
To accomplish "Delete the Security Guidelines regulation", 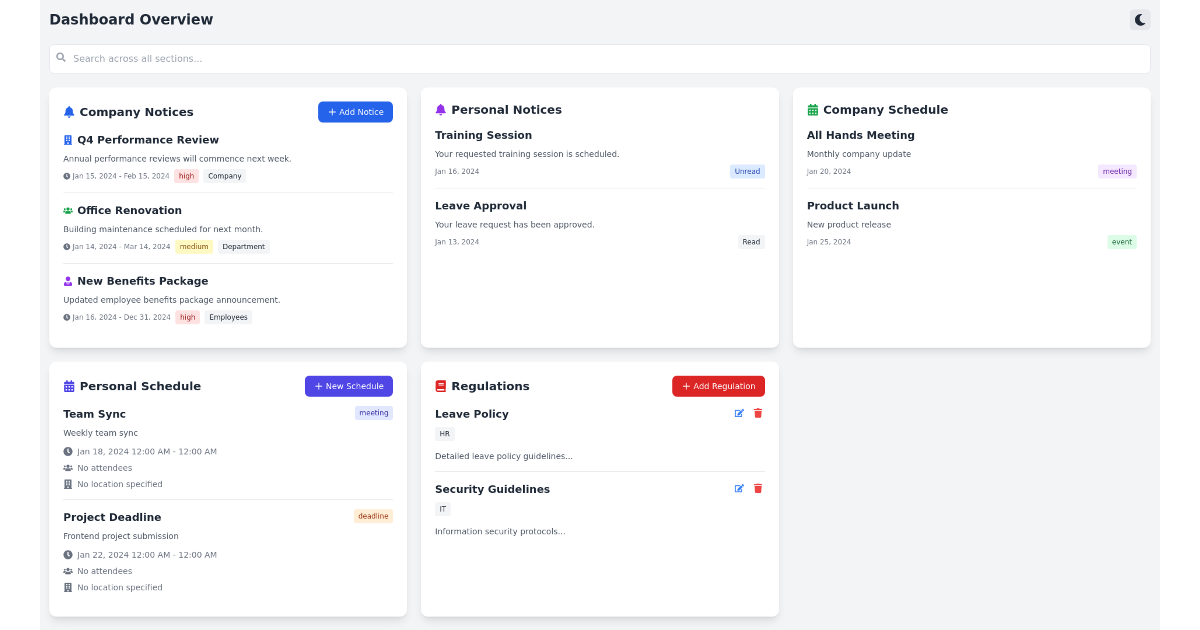I will [757, 489].
